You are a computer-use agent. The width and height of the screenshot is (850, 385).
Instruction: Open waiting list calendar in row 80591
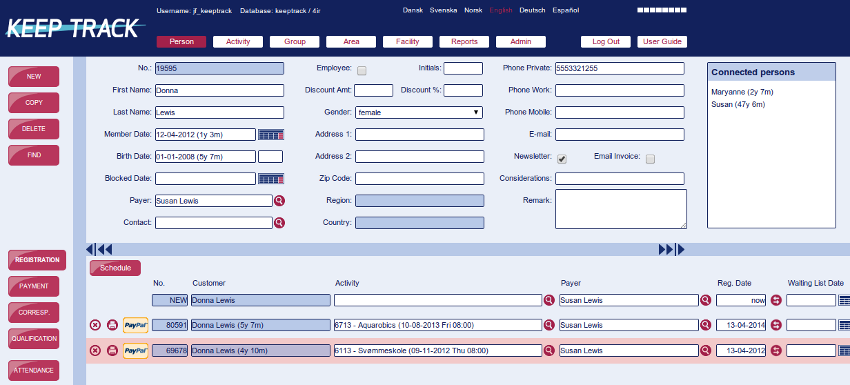(844, 325)
